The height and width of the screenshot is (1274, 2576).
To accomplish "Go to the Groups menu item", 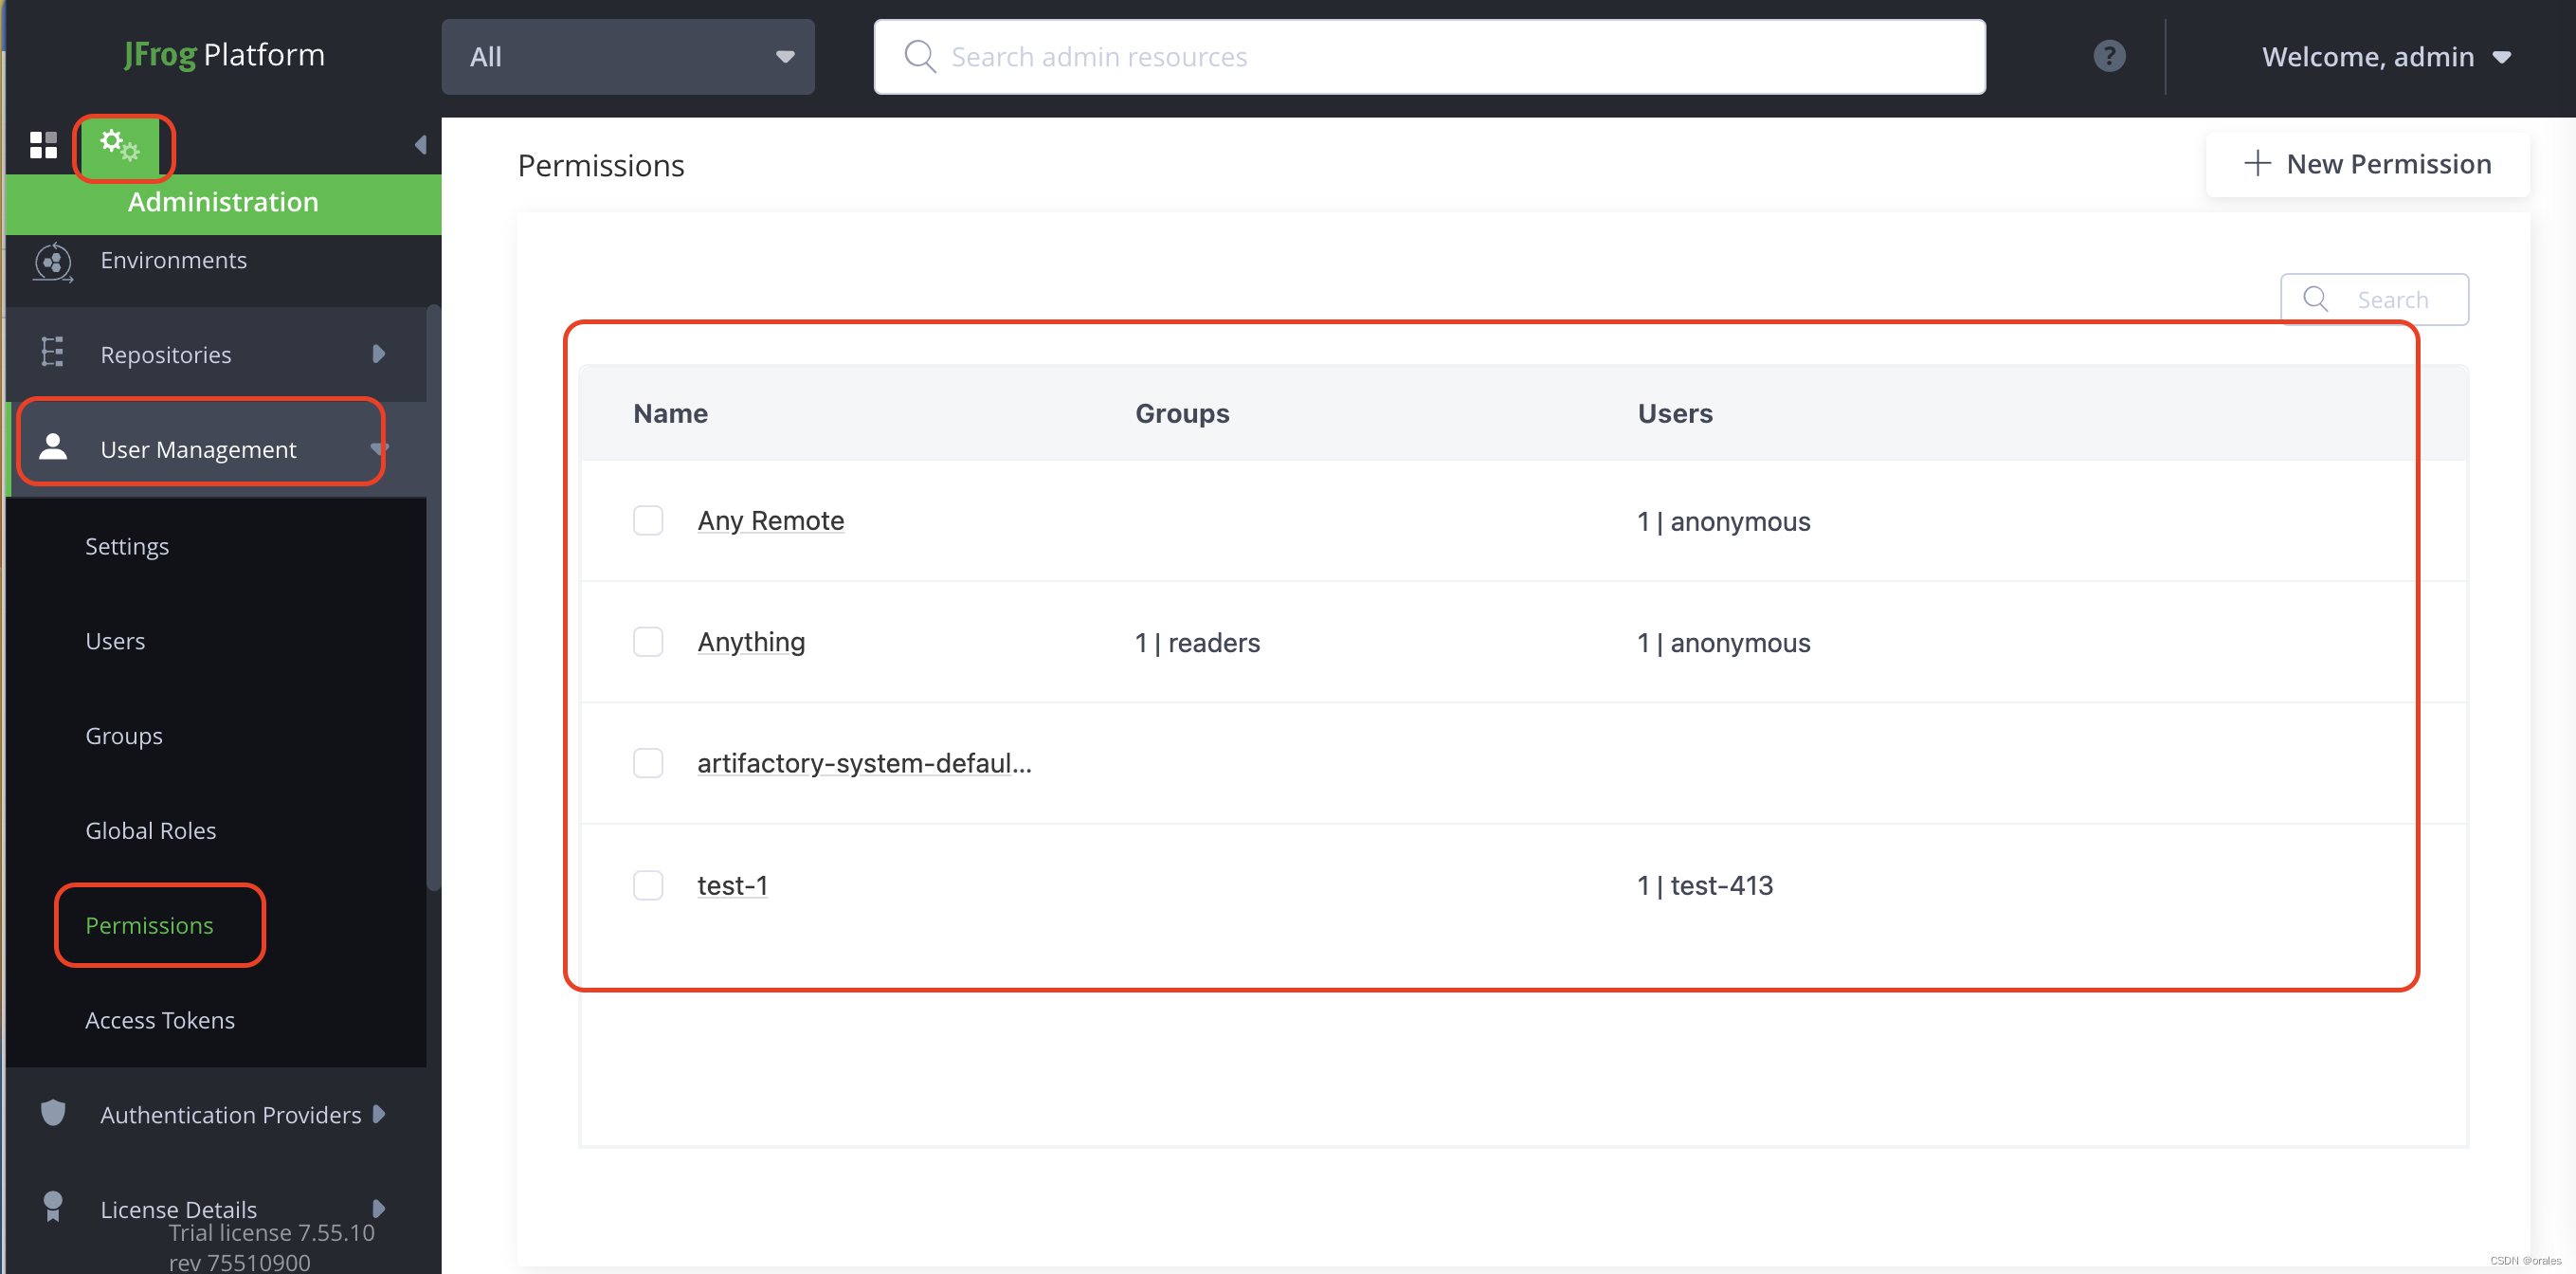I will pos(124,736).
